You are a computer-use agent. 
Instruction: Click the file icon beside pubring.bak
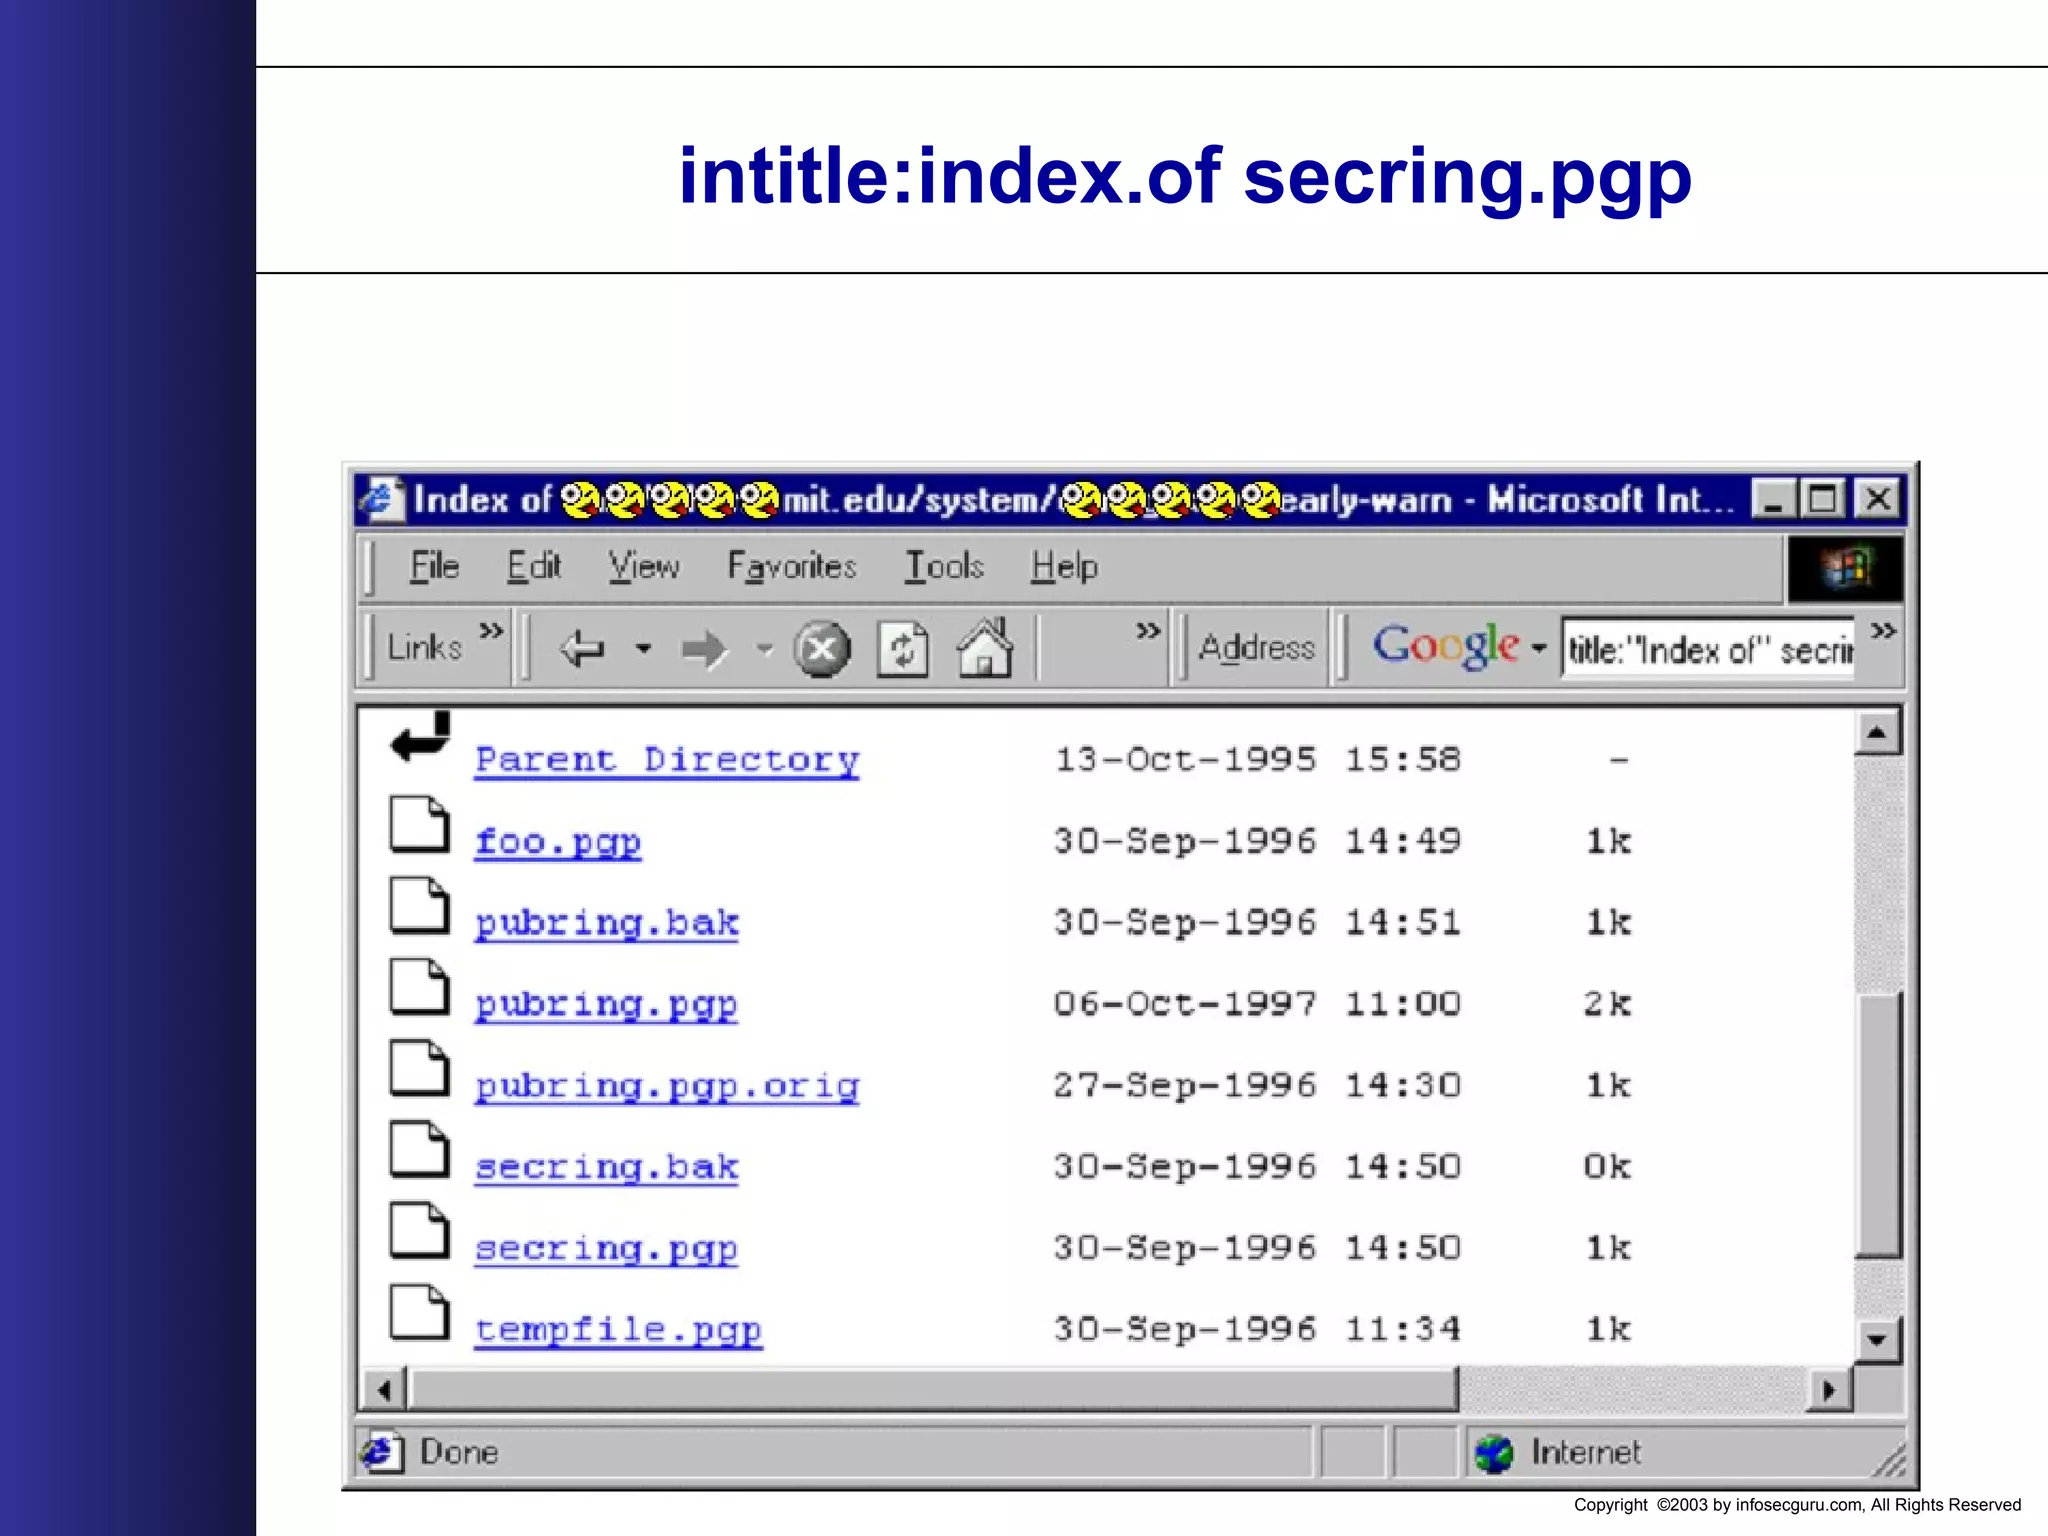419,906
